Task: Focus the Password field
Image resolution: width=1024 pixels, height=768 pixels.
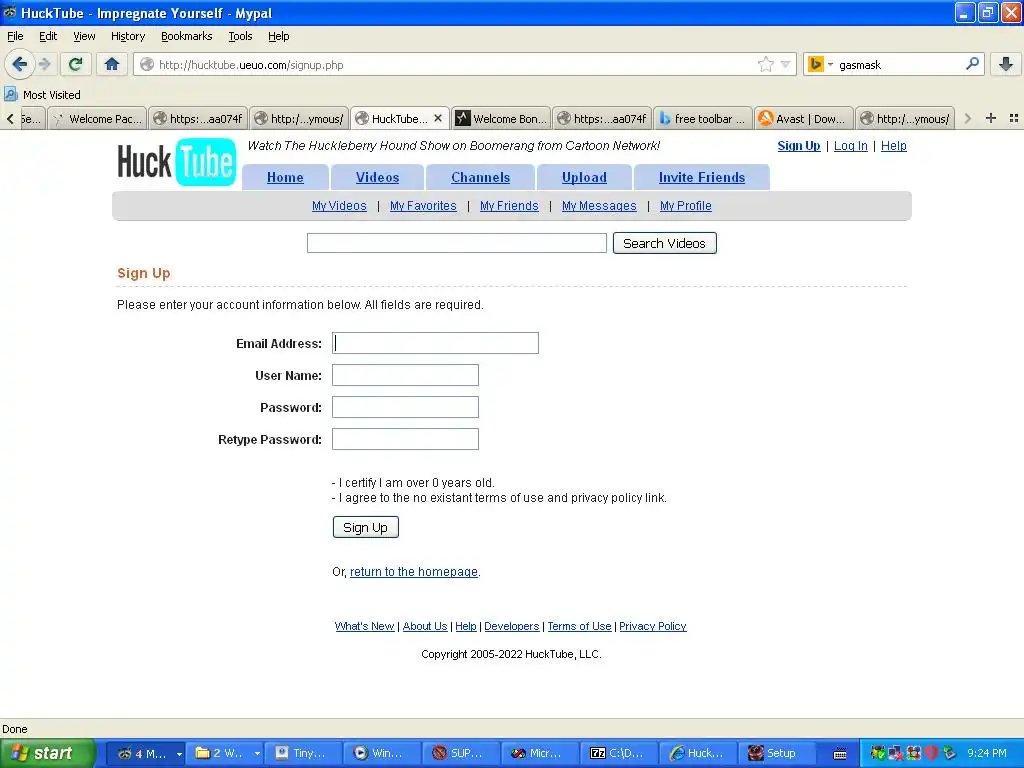Action: (x=405, y=407)
